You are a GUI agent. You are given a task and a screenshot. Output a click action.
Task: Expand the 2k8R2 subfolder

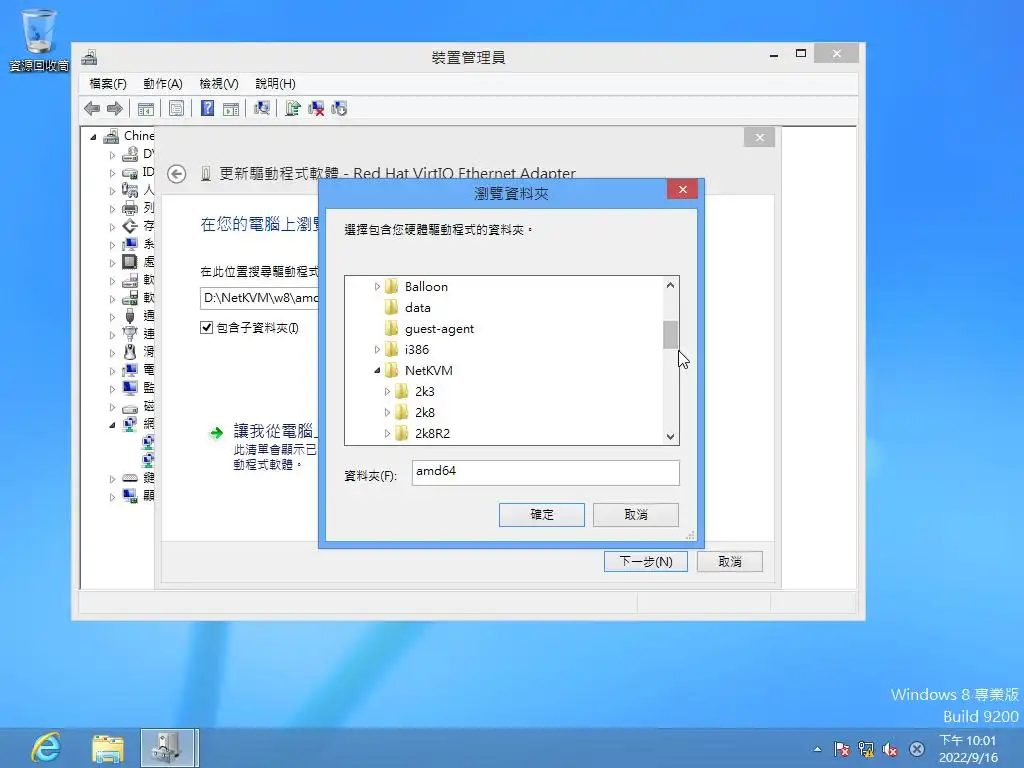click(x=387, y=433)
